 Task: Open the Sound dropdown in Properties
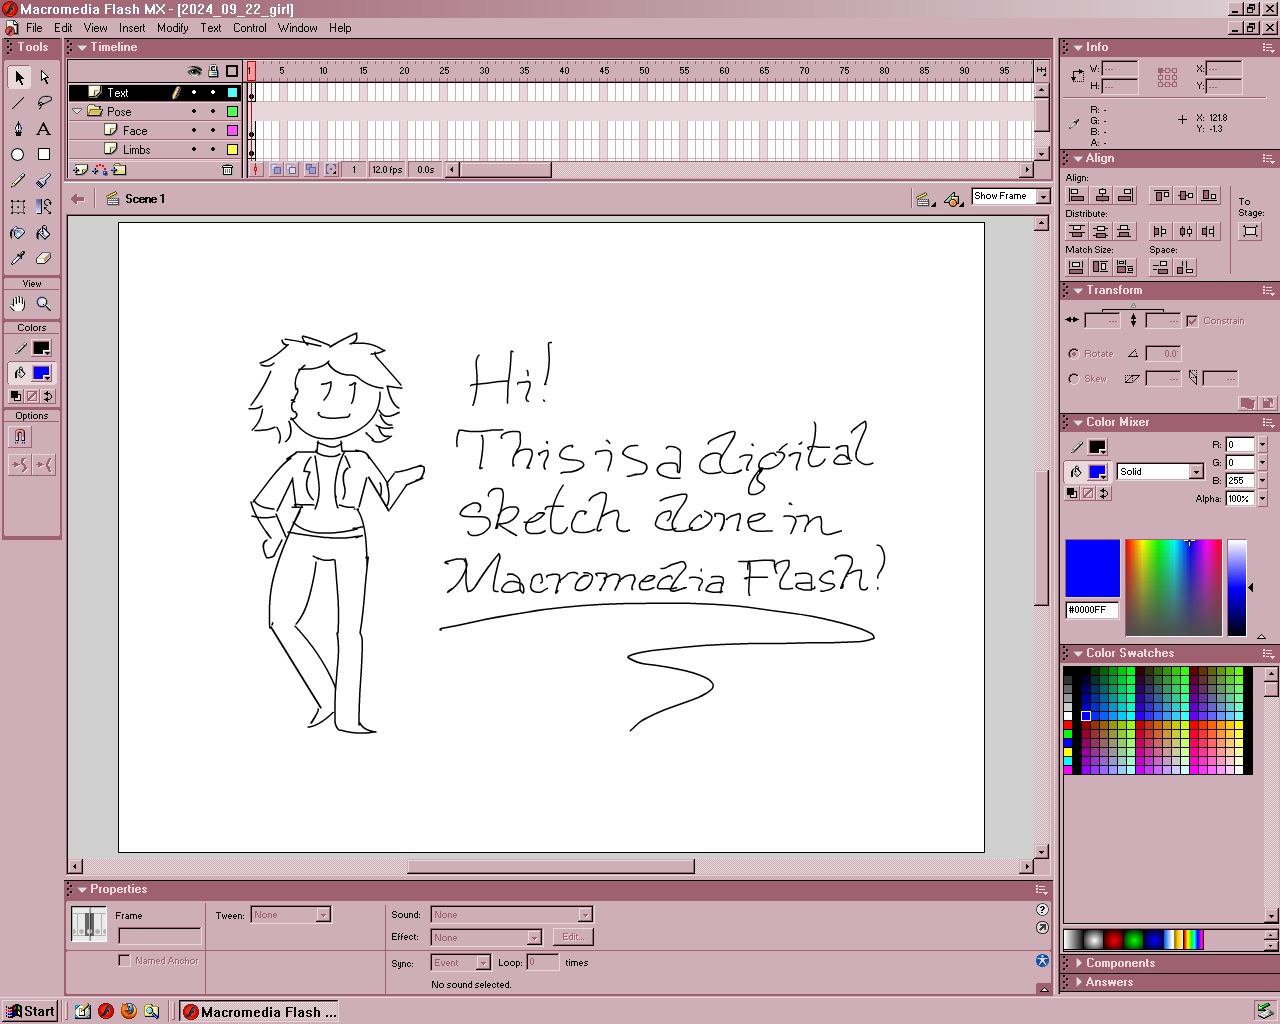(585, 915)
